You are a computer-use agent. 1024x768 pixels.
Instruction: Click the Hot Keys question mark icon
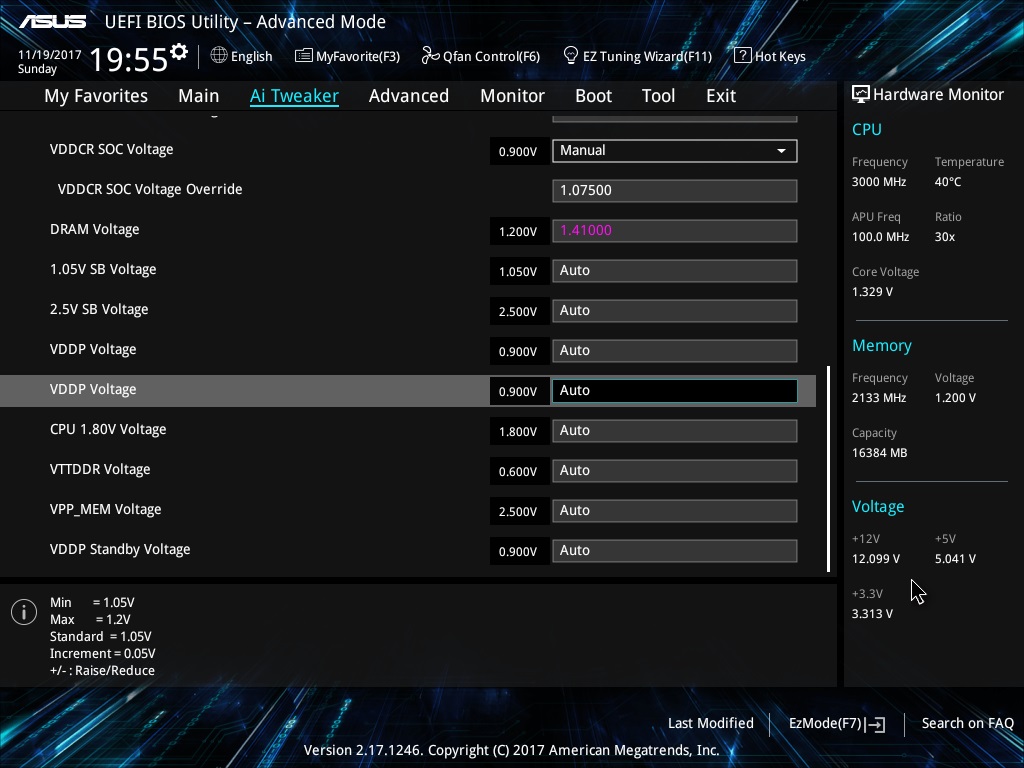click(x=743, y=56)
